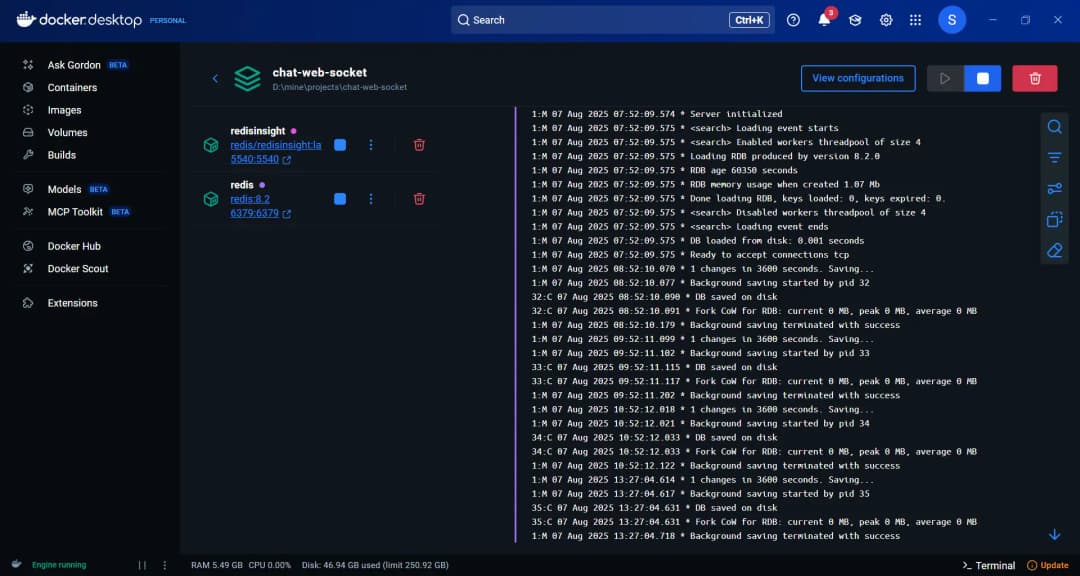Open Ask Gordon in sidebar

[74, 65]
